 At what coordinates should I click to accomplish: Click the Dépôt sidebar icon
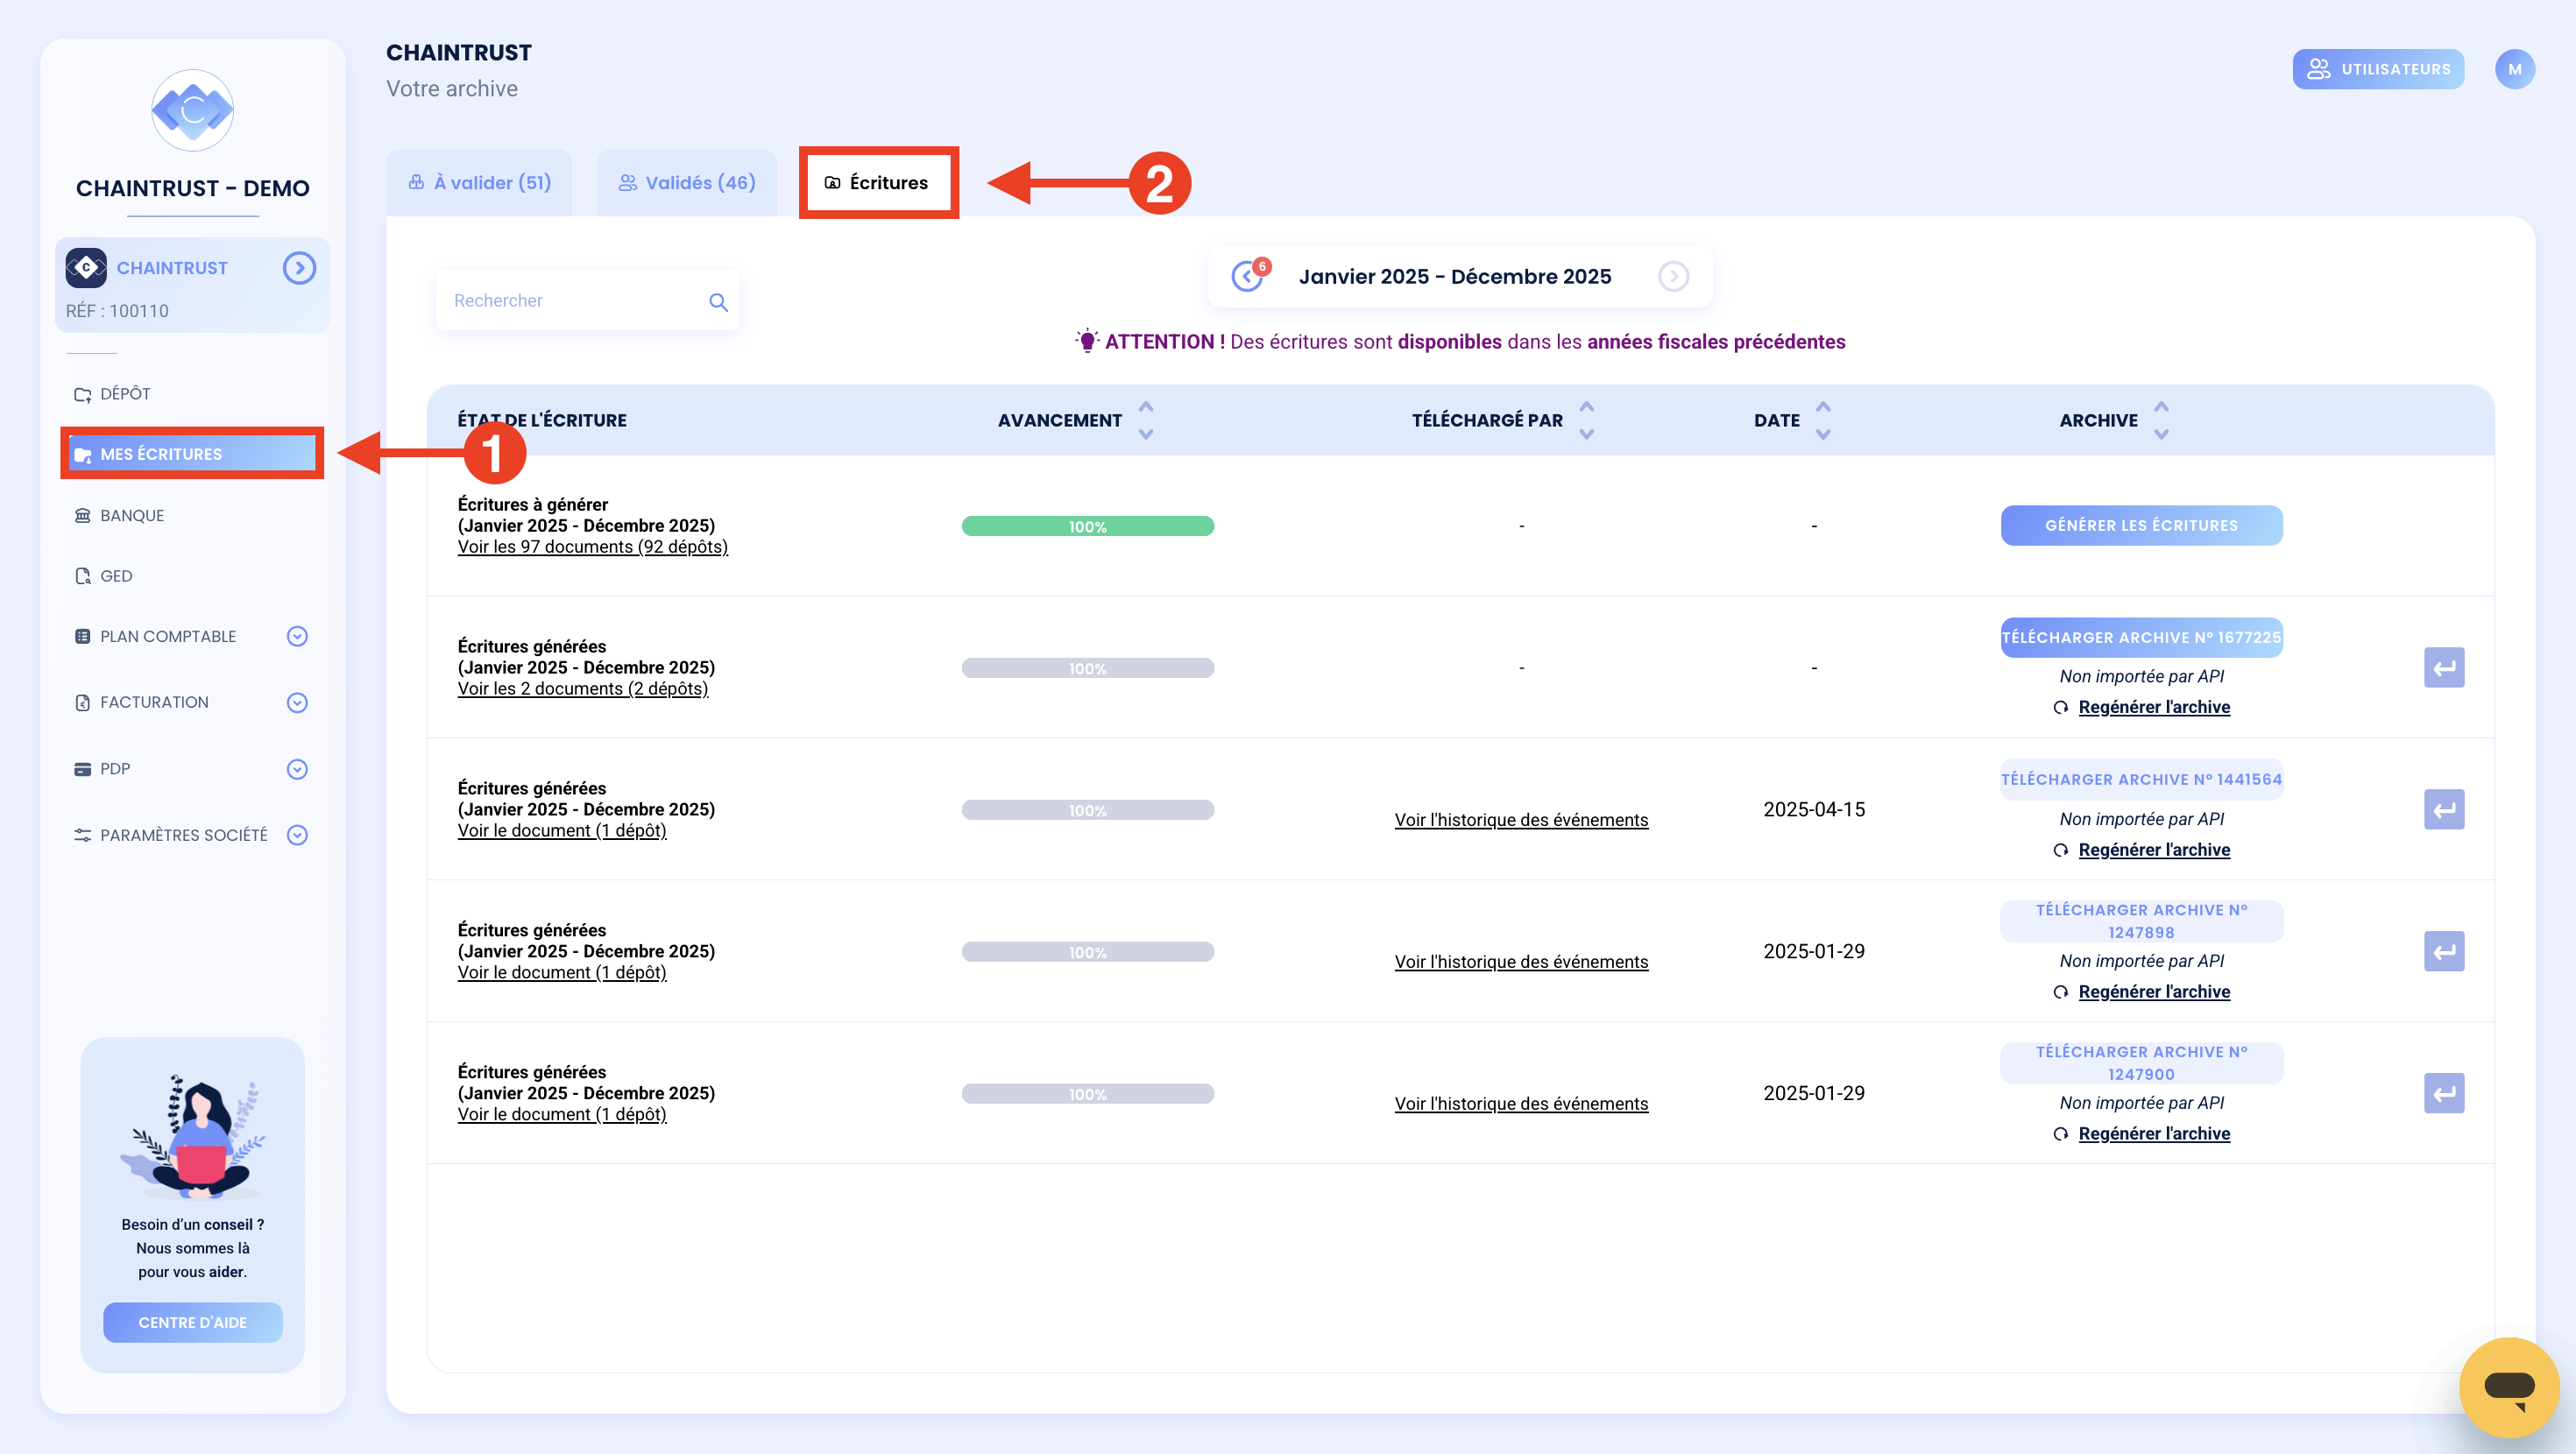pyautogui.click(x=83, y=394)
